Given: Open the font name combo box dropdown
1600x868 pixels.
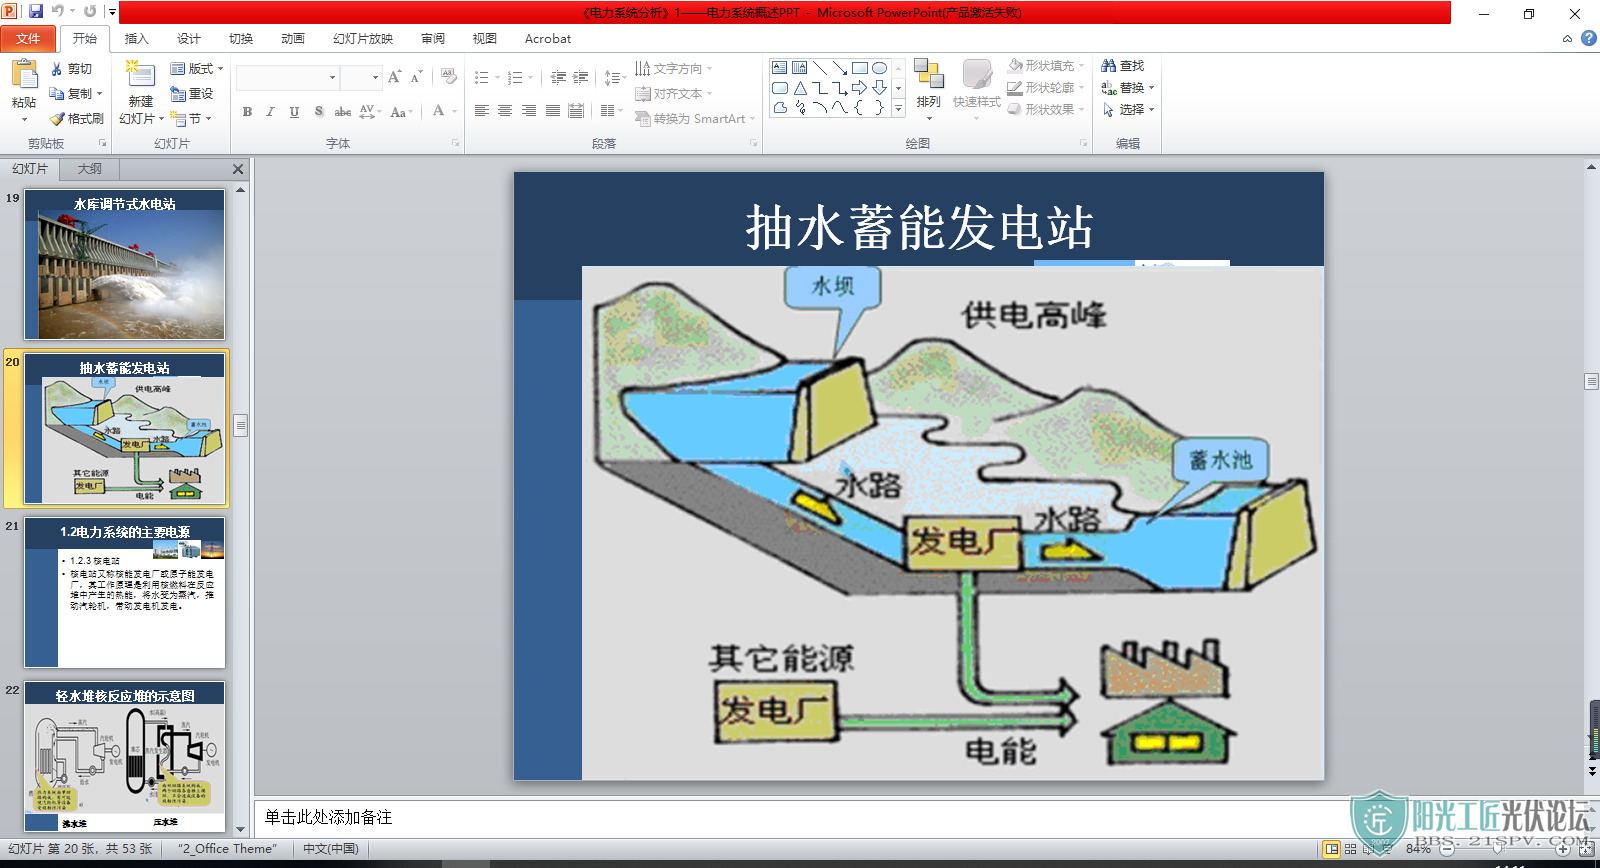Looking at the screenshot, I should pyautogui.click(x=332, y=77).
